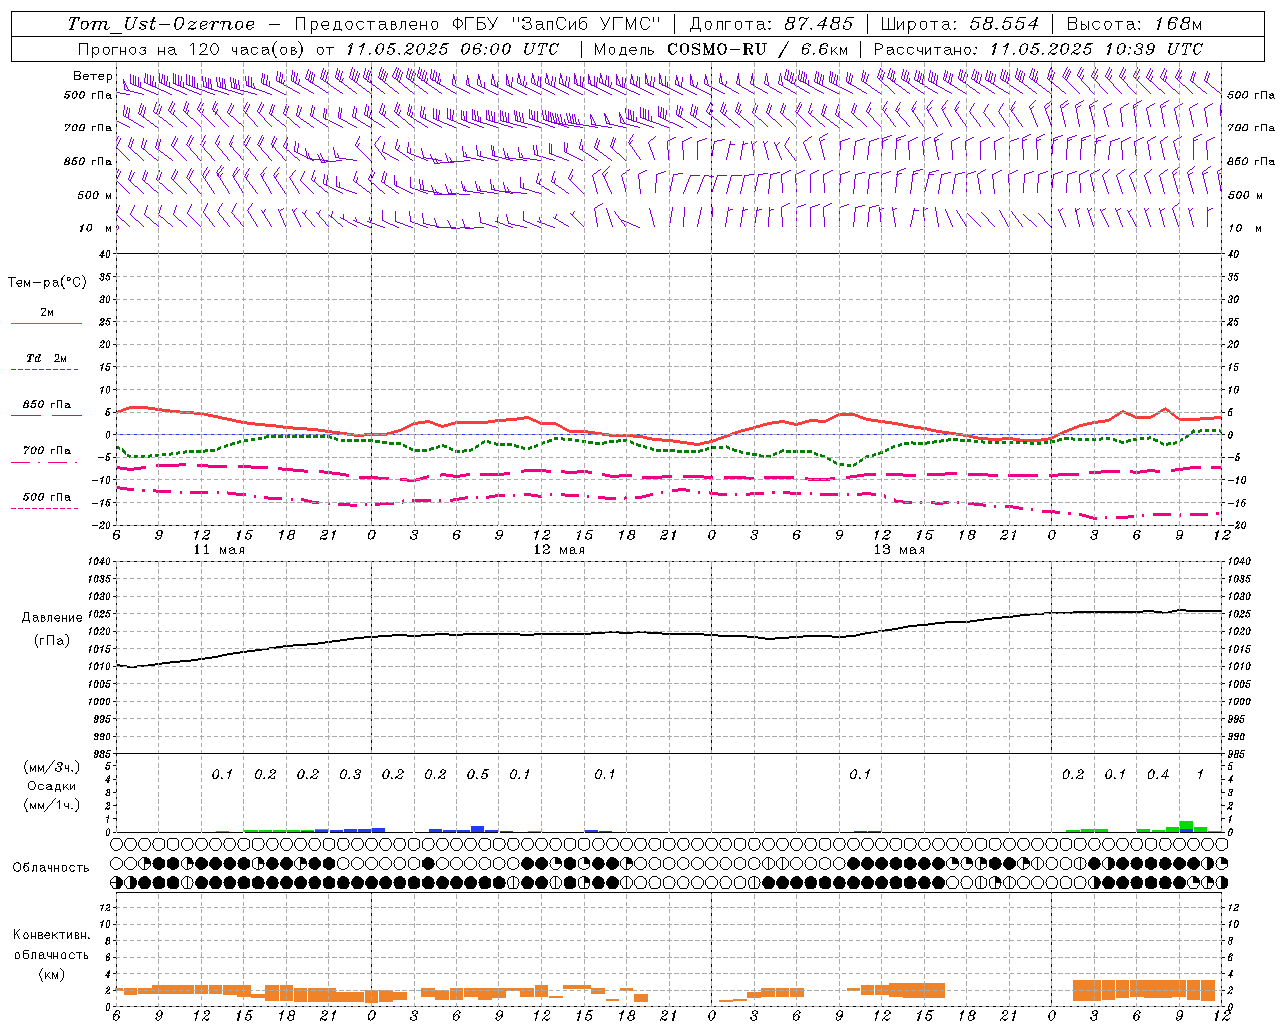This screenshot has height=1024, width=1280.
Task: Click the '(мм/3ч.)' precipitation unit label
Action: 51,767
